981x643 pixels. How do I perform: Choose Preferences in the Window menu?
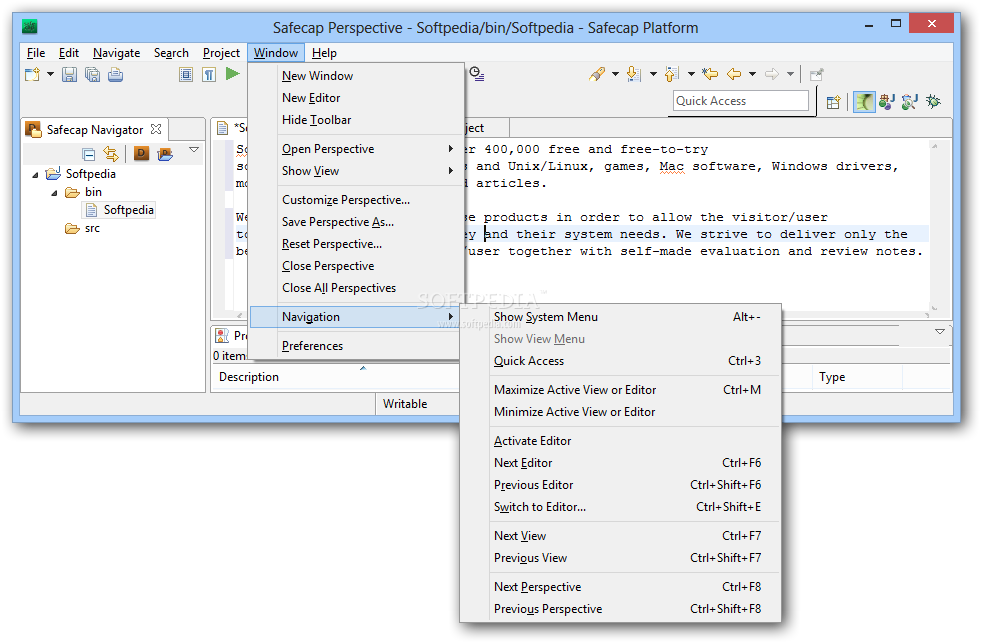coord(357,345)
